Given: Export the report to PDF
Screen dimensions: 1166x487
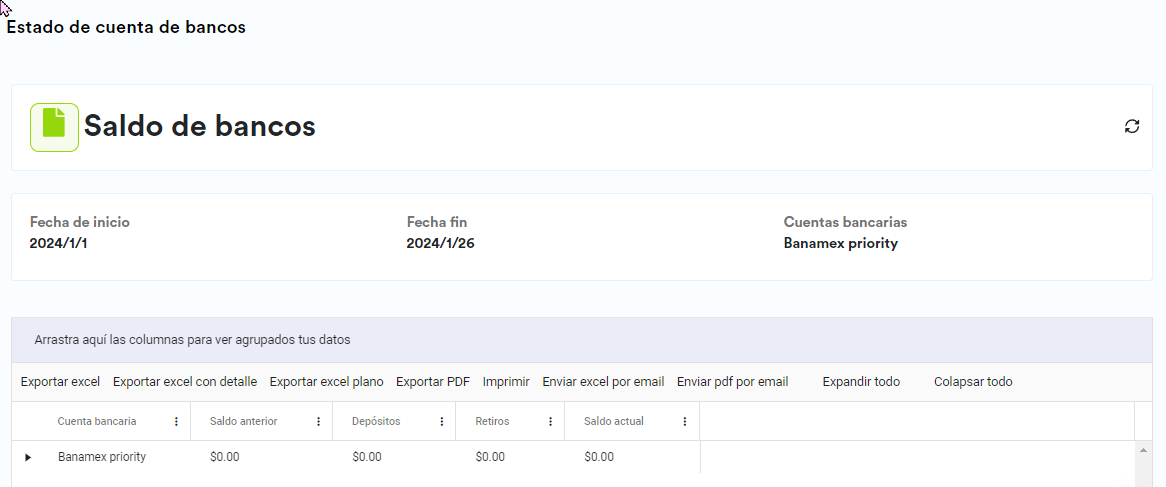Looking at the screenshot, I should tap(433, 382).
